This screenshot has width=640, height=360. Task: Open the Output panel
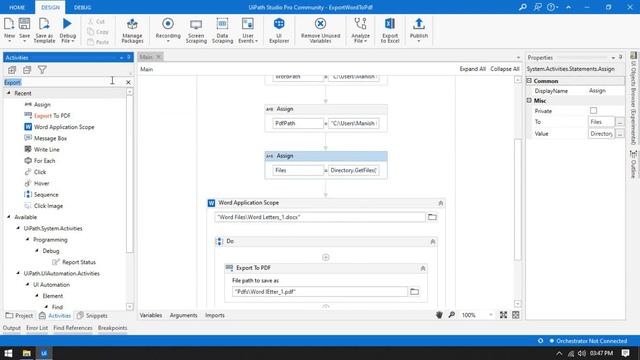(x=11, y=328)
